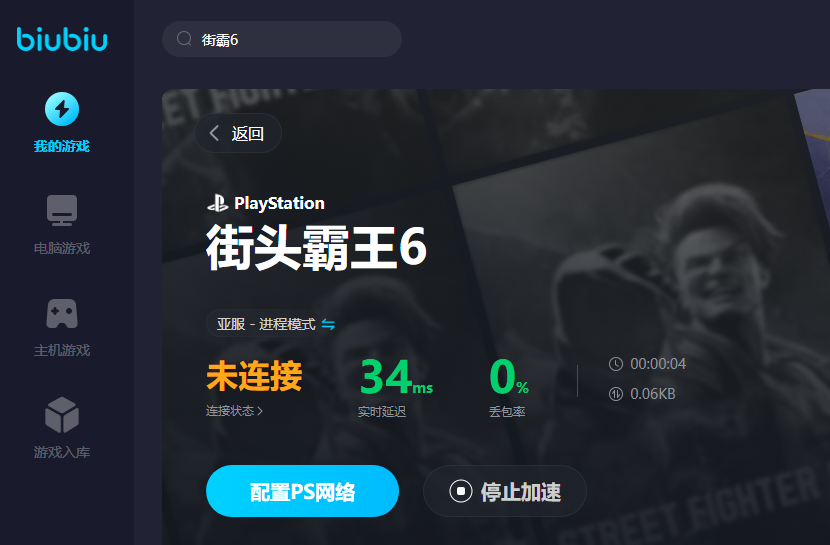Click the switch arrows next to 进程模式

[x=328, y=324]
